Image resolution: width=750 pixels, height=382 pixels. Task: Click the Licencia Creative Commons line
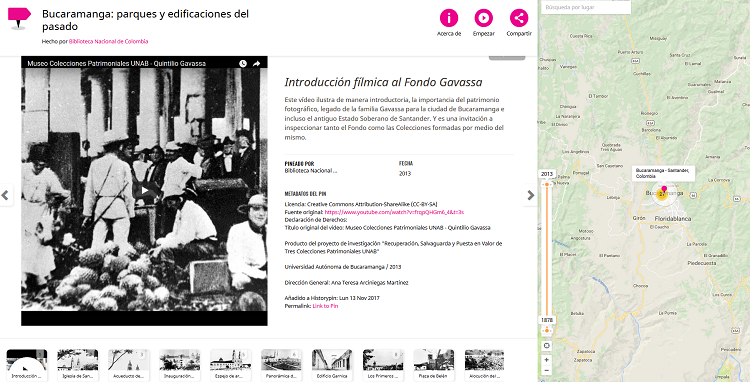(361, 204)
